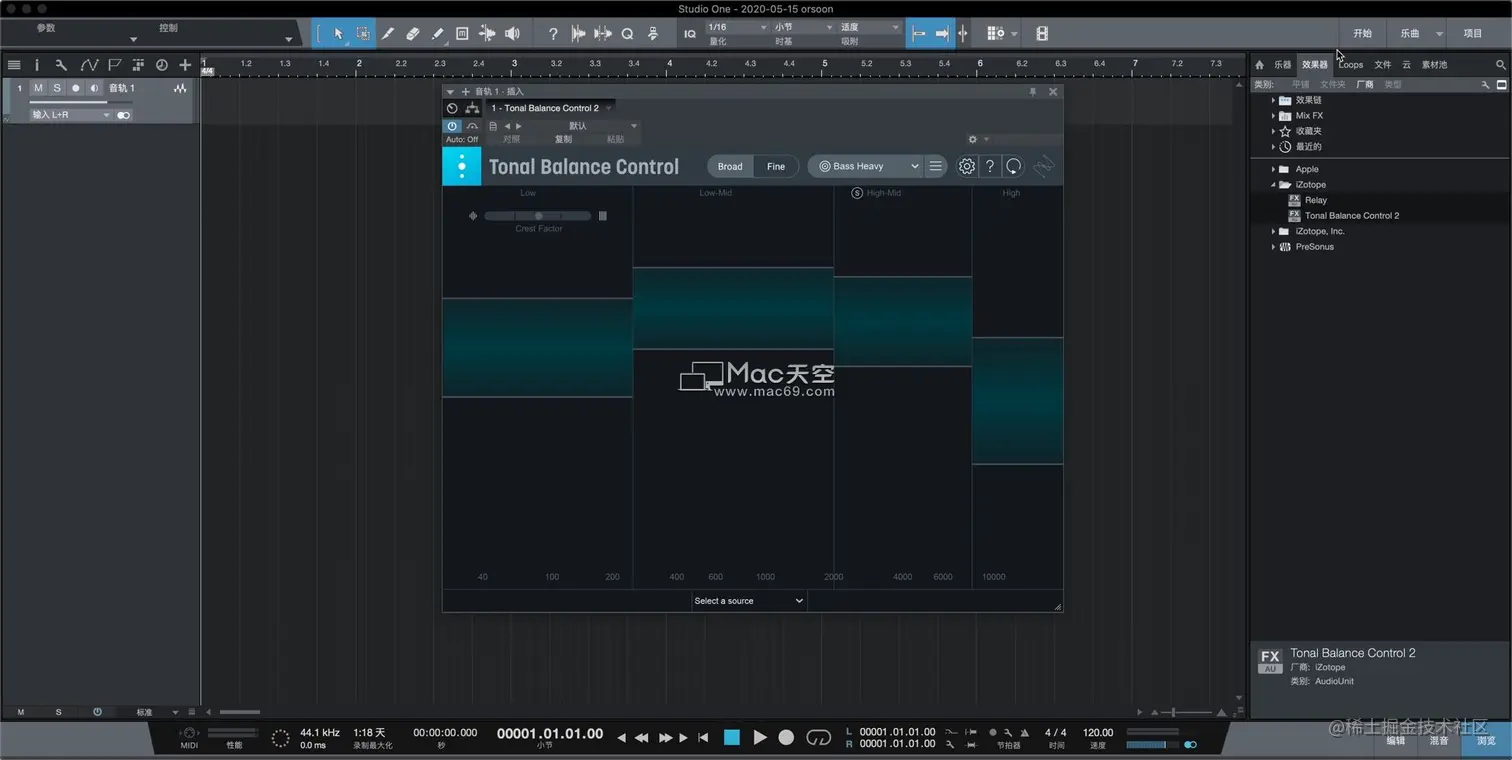Click the 复制 copy preset button
This screenshot has width=1512, height=760.
(x=564, y=139)
